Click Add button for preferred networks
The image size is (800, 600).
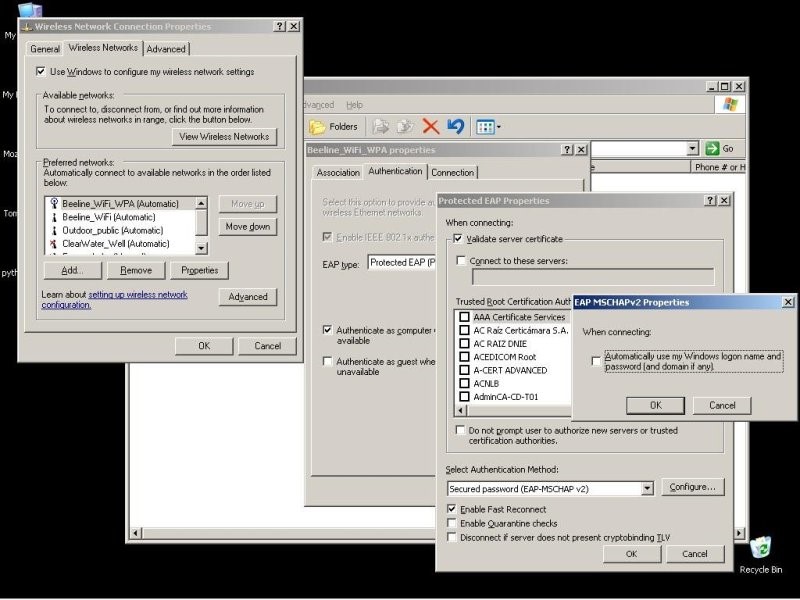coord(72,270)
